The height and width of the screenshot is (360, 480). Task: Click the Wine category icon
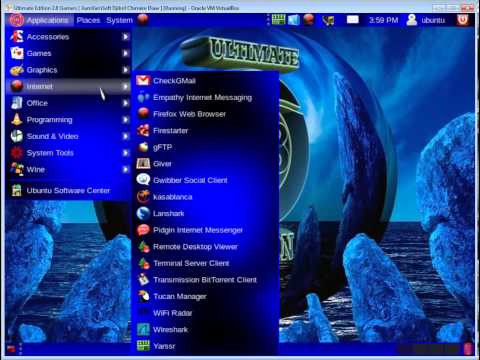[x=17, y=169]
